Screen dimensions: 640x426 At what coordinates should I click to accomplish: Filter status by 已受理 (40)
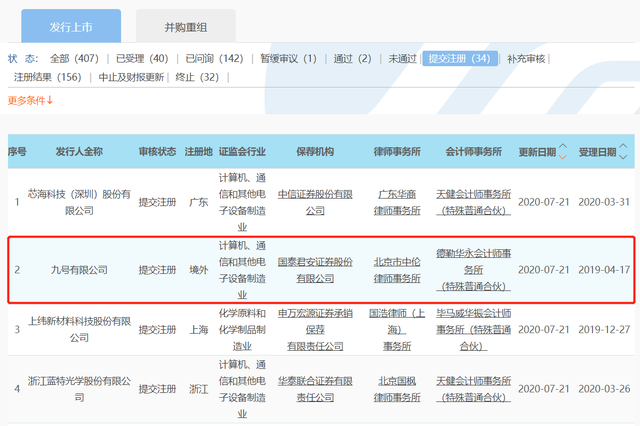pyautogui.click(x=142, y=59)
